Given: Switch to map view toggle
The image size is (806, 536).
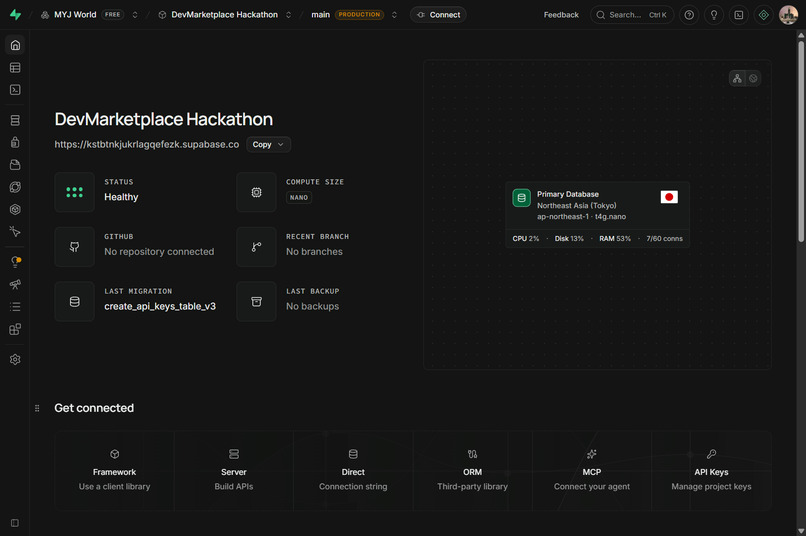Looking at the screenshot, I should 753,78.
